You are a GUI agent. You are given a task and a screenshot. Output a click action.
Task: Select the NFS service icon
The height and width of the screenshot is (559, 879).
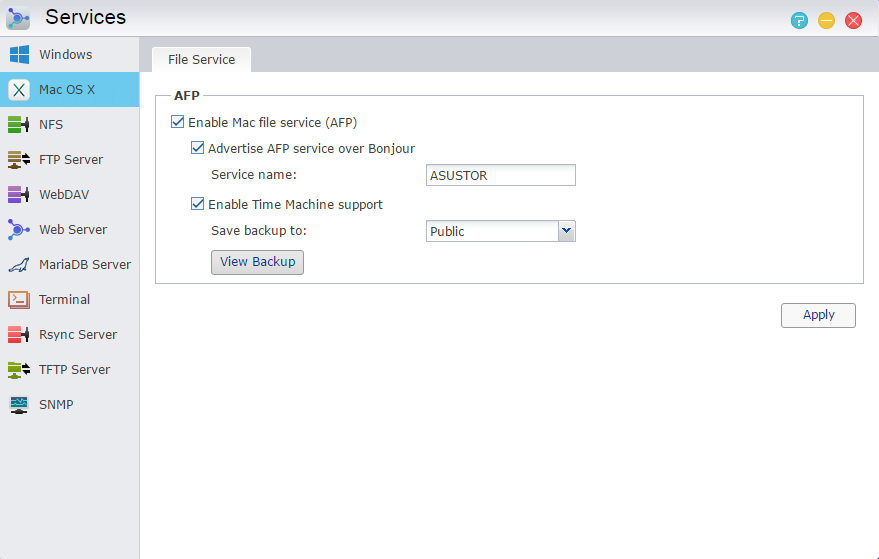[19, 125]
